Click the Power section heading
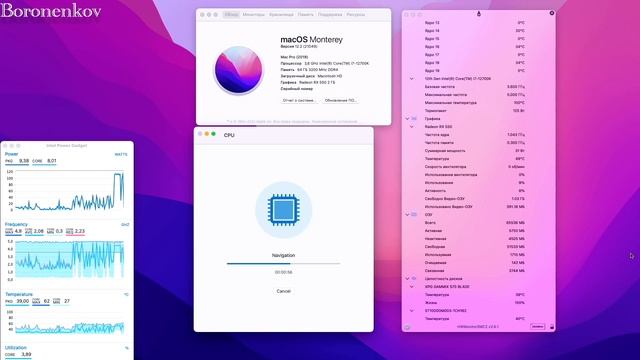640x360 pixels. tap(11, 154)
